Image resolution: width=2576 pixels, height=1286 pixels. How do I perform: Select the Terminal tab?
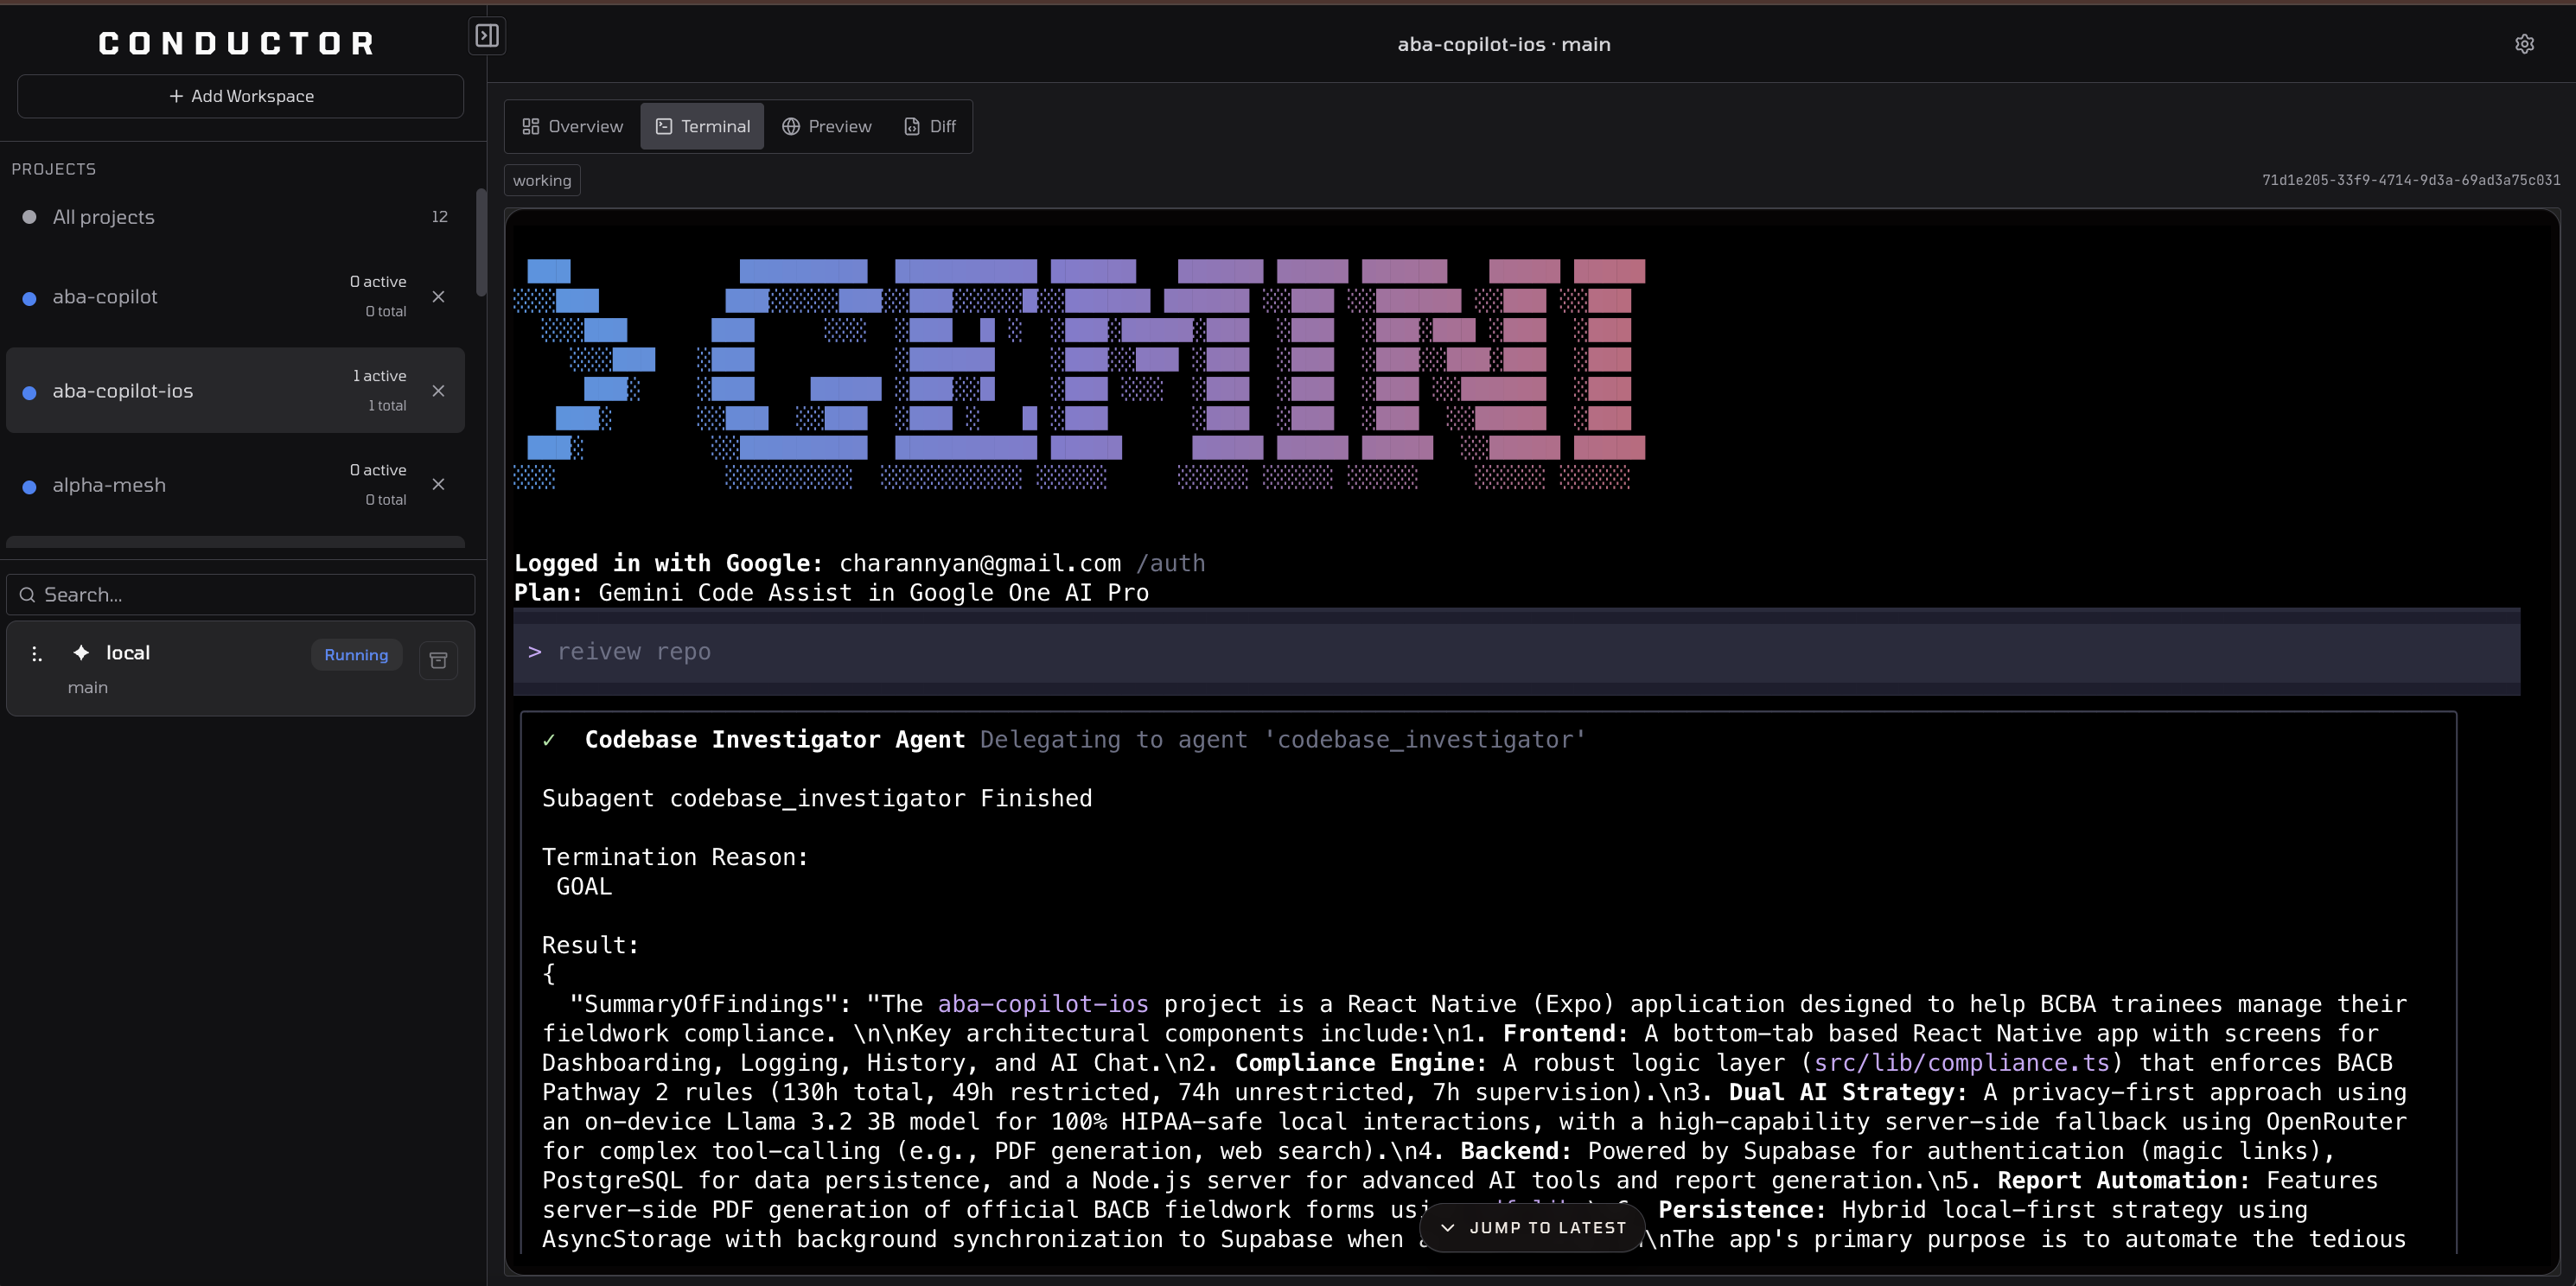pyautogui.click(x=702, y=126)
